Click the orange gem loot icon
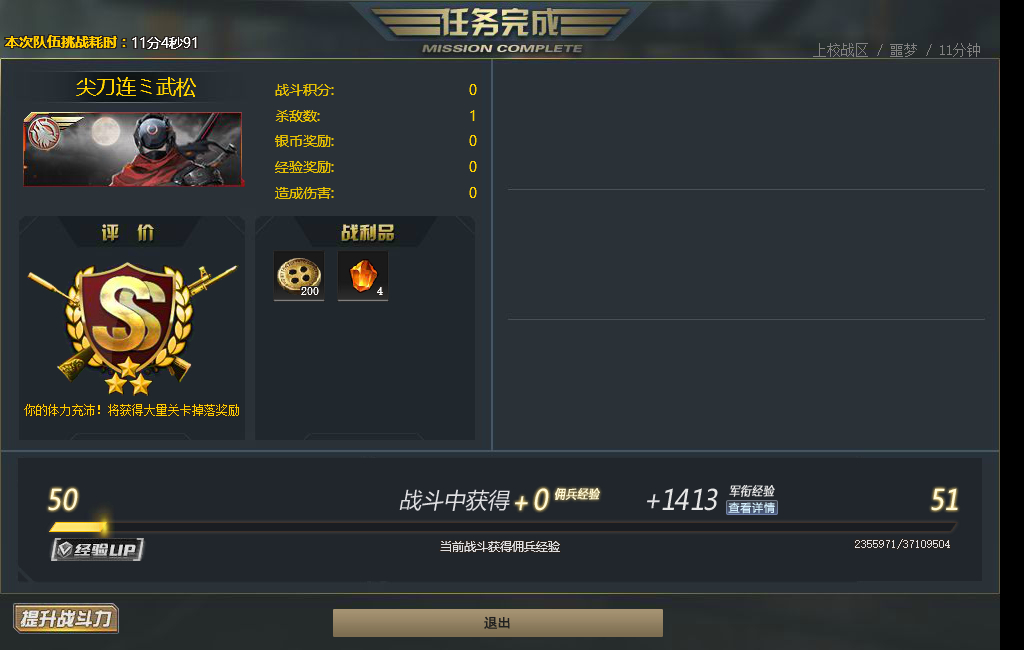Screen dimensions: 1024x650 pos(363,276)
